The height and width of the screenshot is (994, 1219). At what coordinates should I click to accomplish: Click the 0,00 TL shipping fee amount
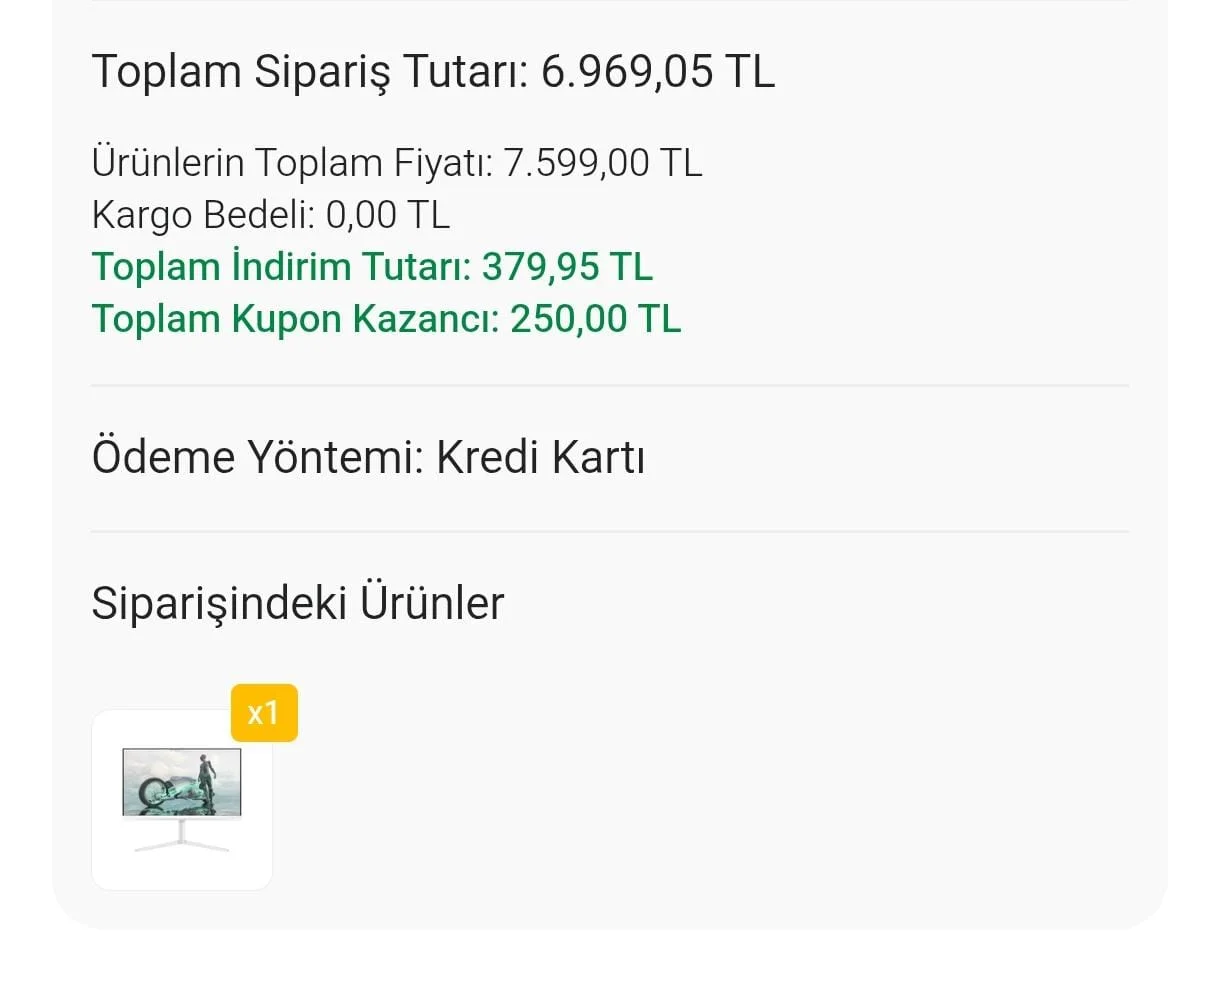(x=388, y=215)
